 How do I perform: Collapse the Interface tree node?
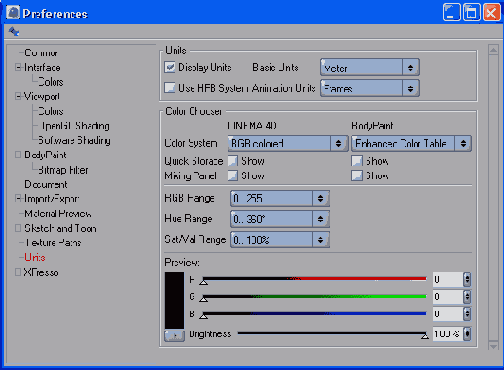click(18, 67)
